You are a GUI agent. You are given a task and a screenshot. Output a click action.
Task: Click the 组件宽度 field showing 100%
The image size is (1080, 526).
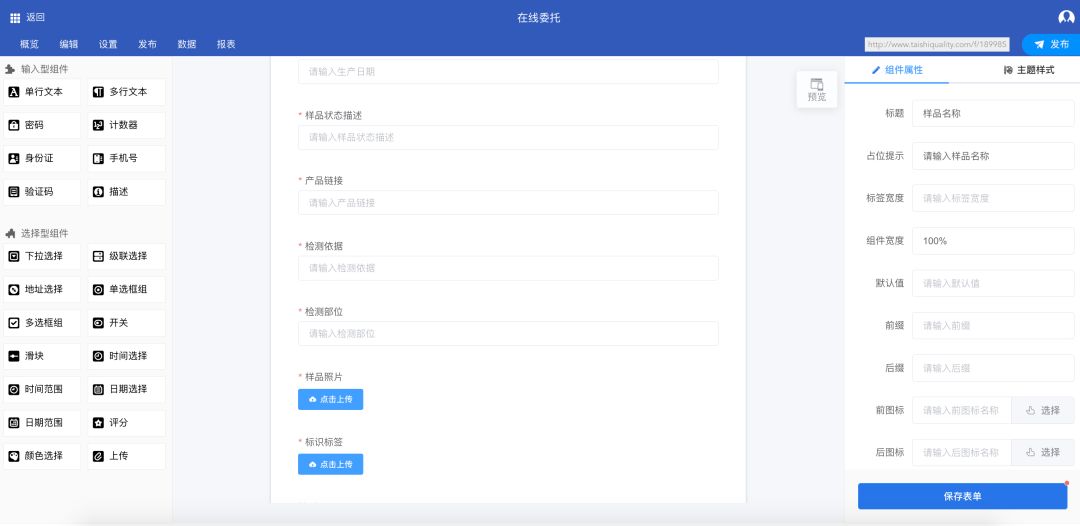coord(993,241)
